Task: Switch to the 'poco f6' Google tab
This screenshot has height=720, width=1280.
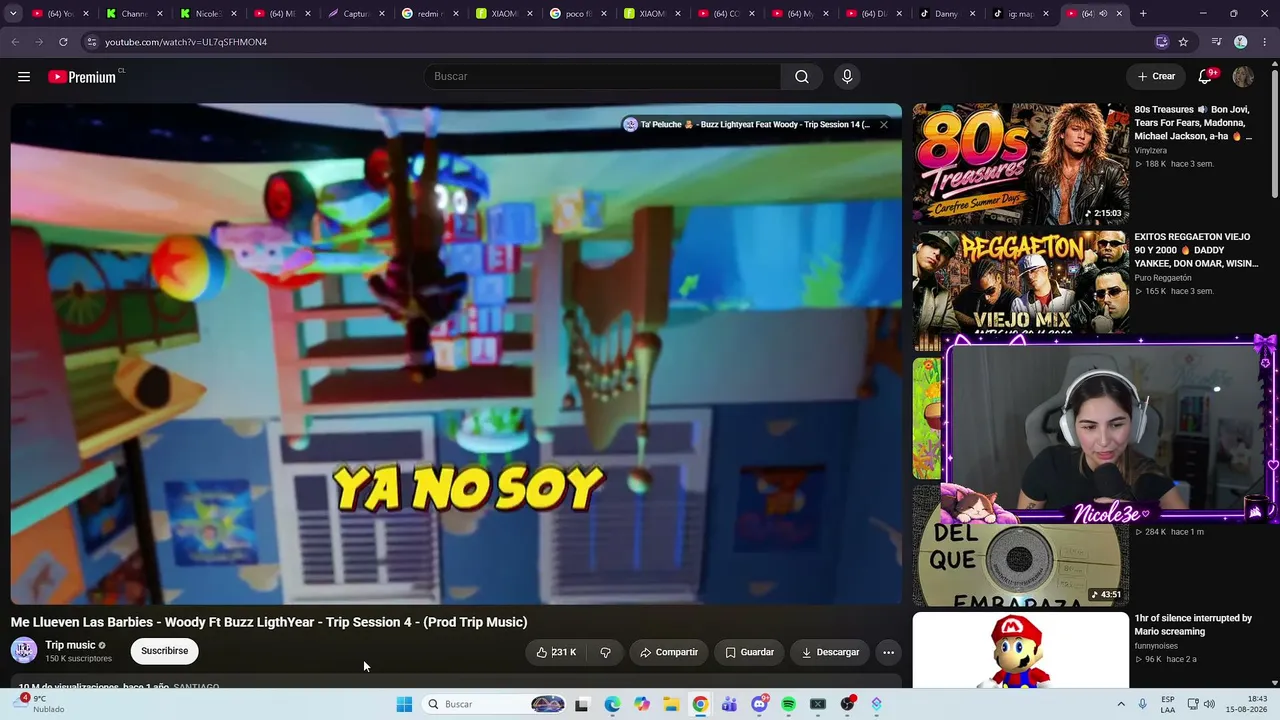Action: tap(578, 14)
